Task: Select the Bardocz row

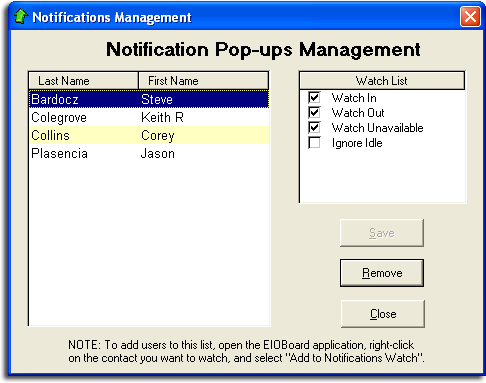Action: pos(149,99)
